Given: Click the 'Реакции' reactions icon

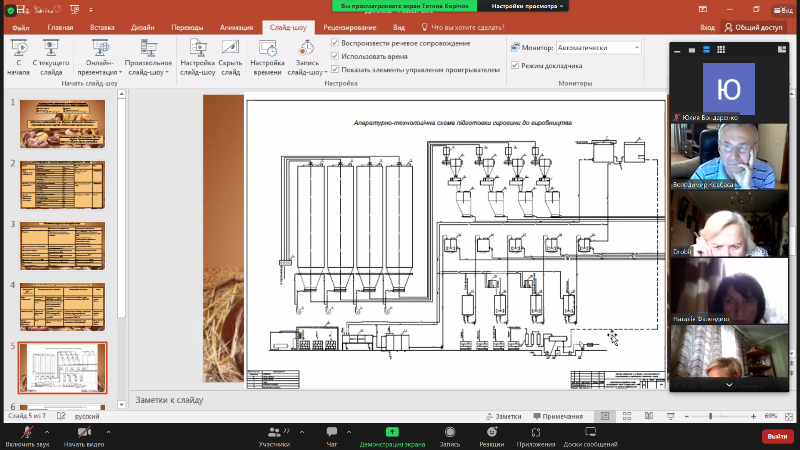Looking at the screenshot, I should click(491, 430).
